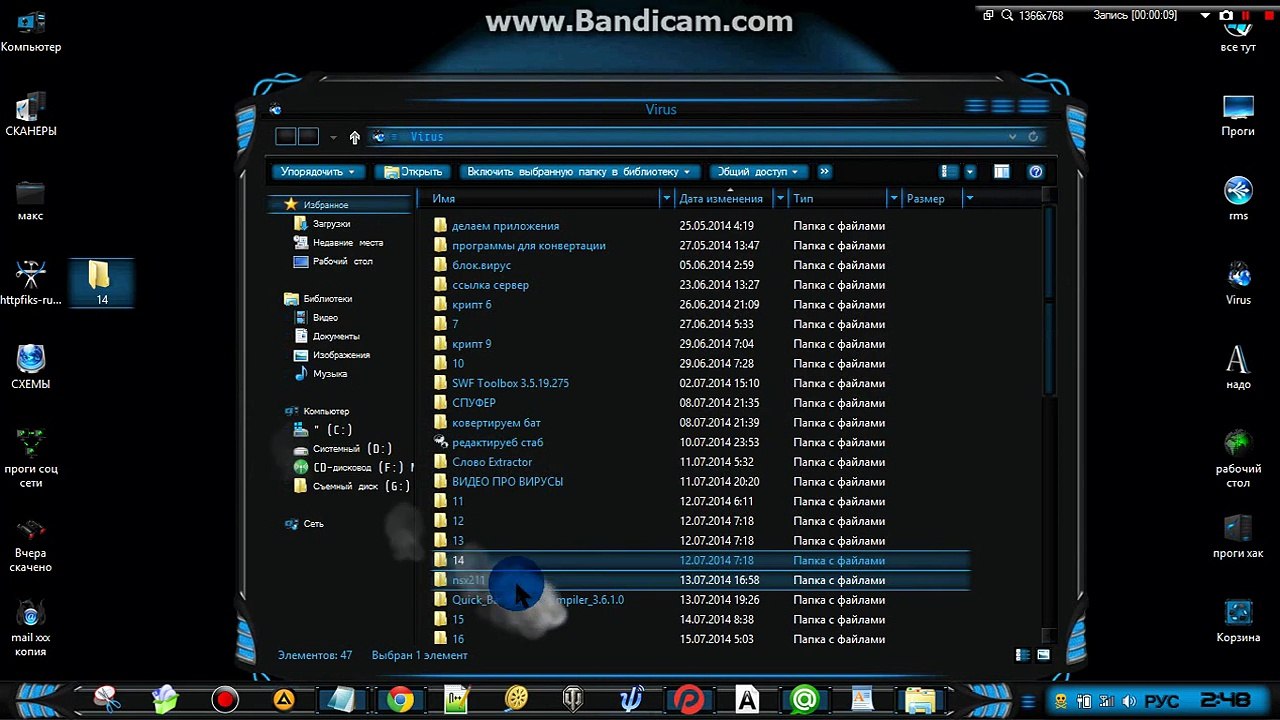This screenshot has width=1280, height=720.
Task: Expand the view options dropdown arrow
Action: (970, 172)
